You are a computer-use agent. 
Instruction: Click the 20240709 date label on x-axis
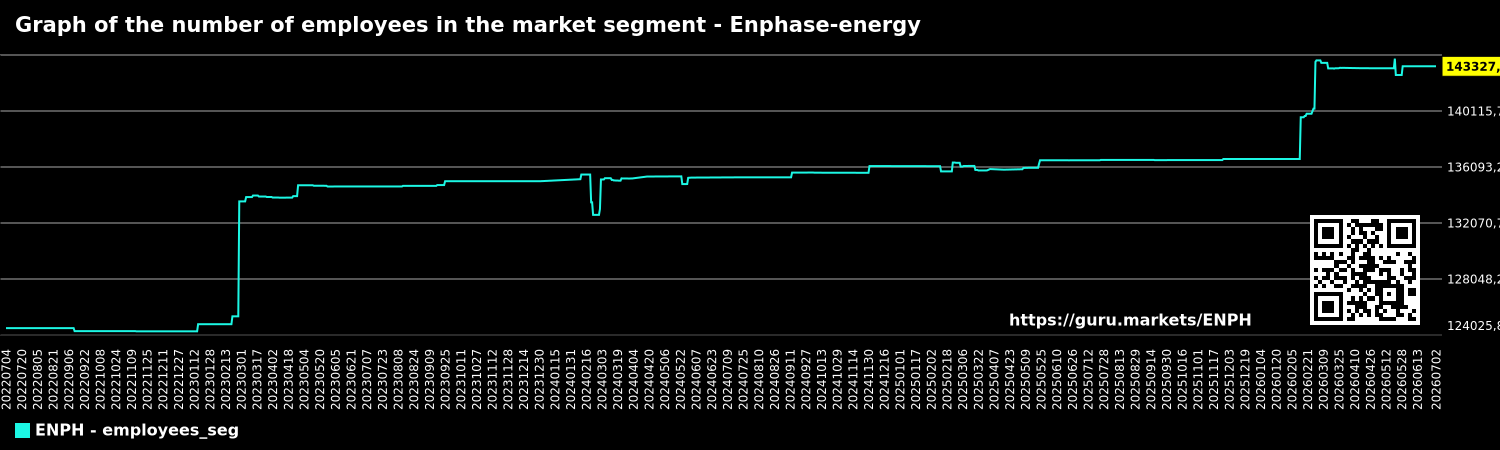(729, 378)
